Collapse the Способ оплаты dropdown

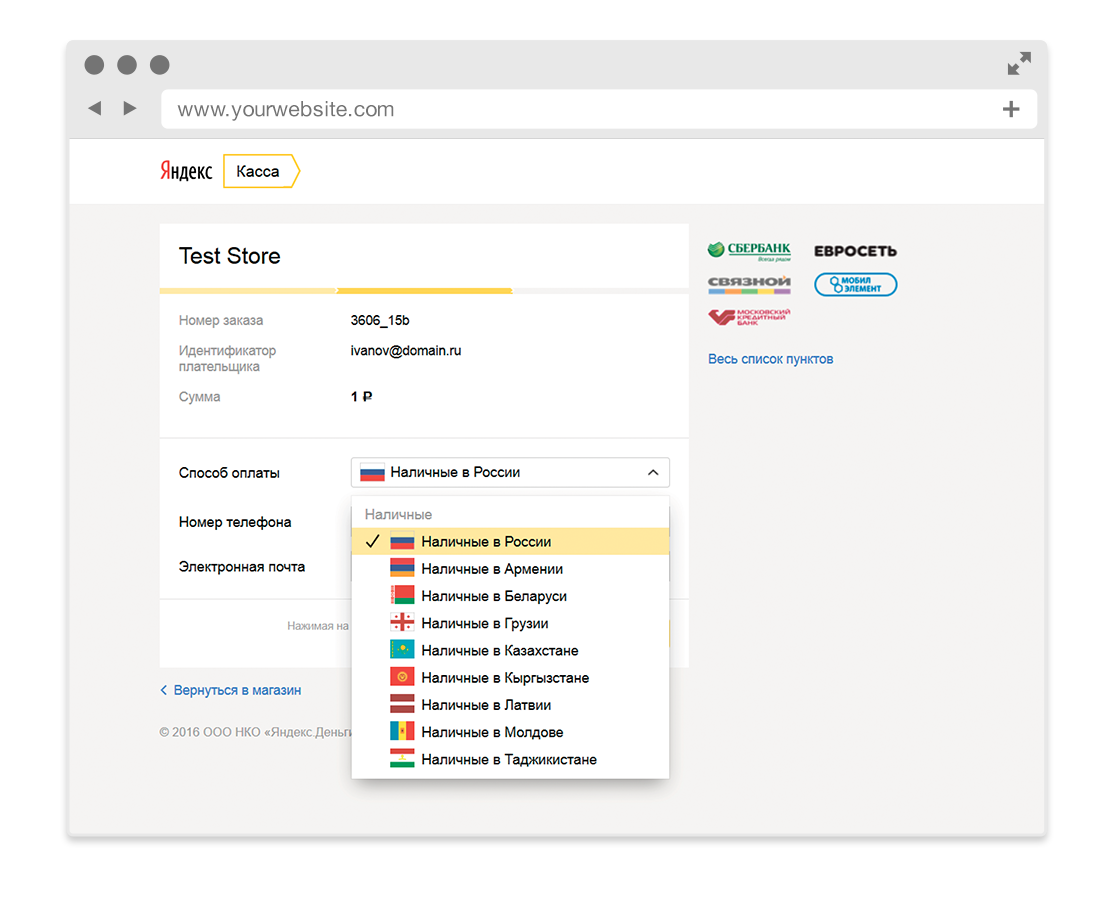click(x=510, y=472)
